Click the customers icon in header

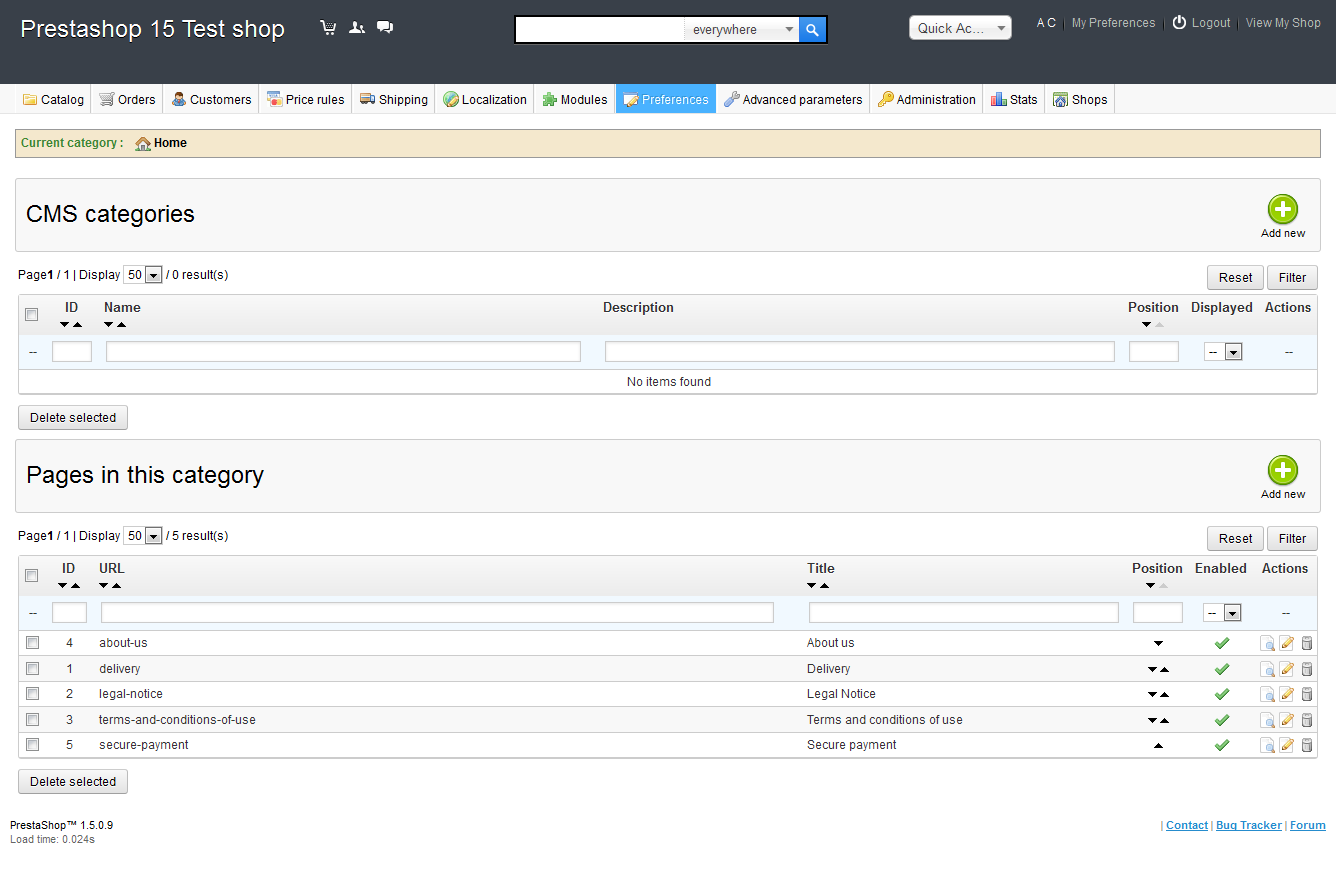click(356, 28)
